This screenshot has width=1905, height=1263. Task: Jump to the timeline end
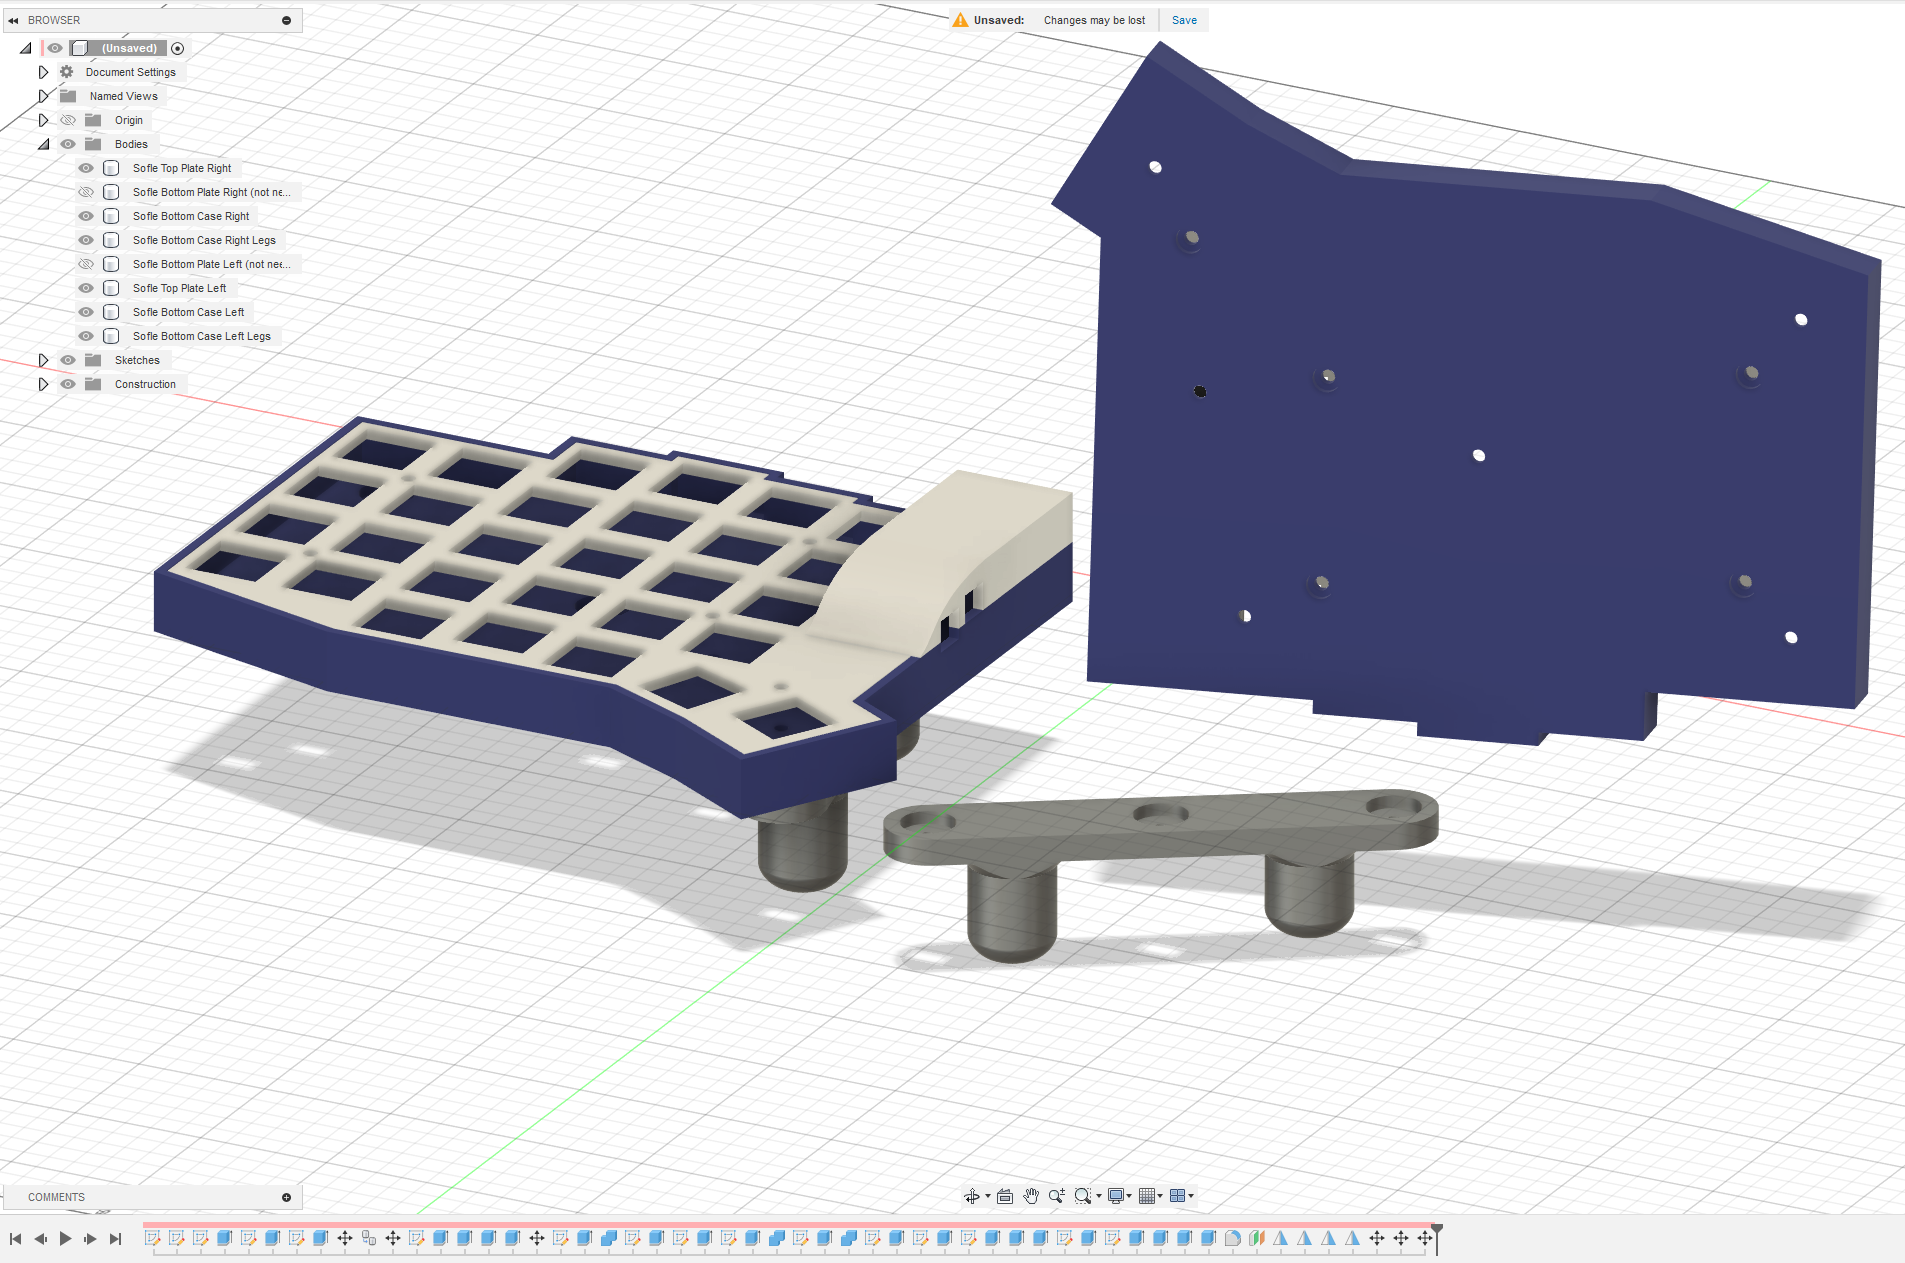pos(115,1239)
